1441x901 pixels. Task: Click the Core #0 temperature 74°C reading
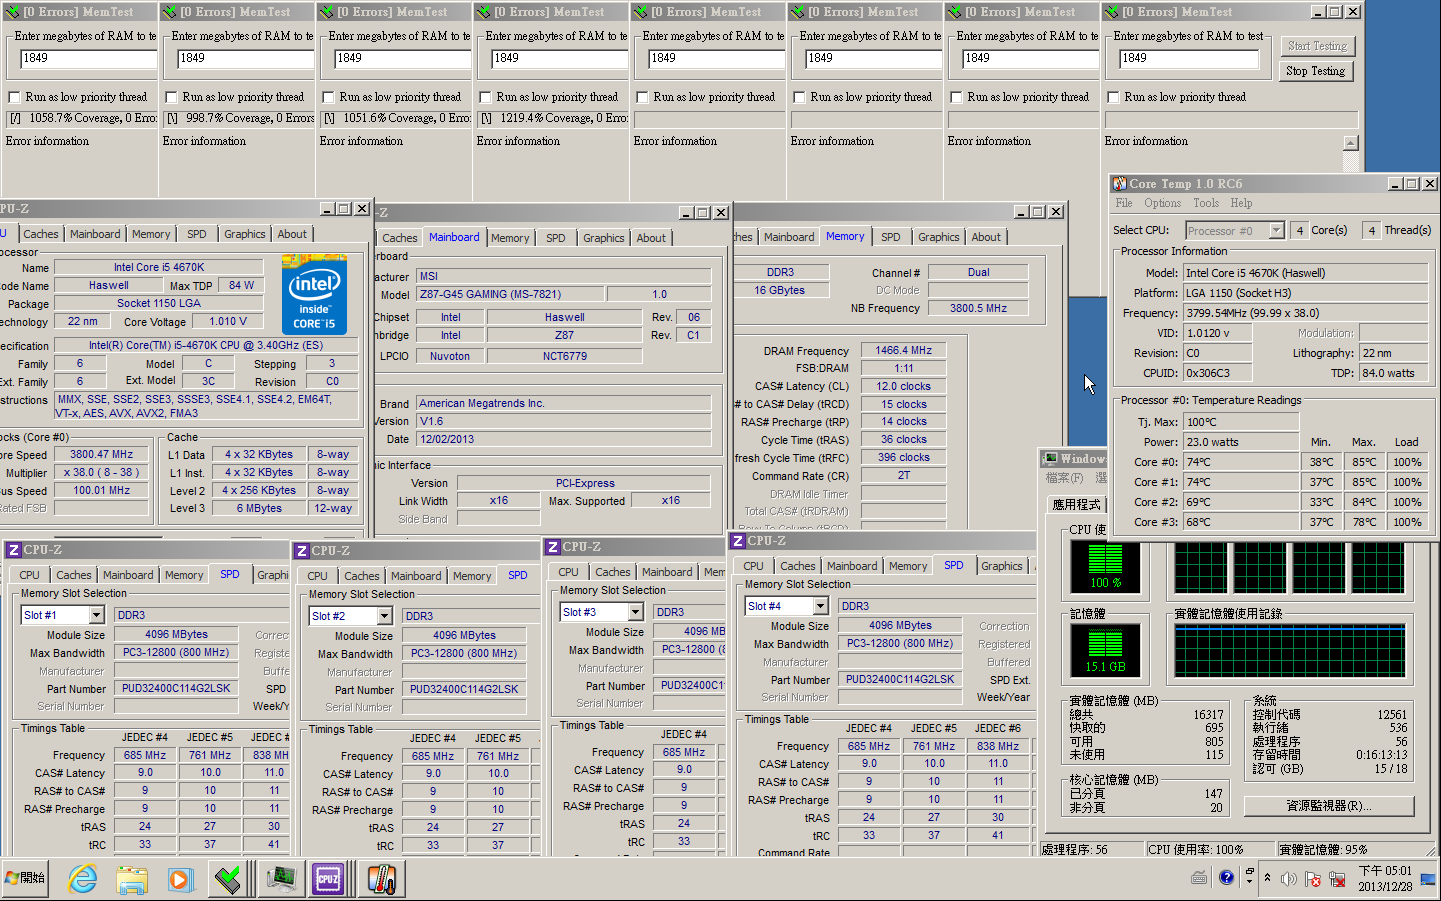click(1241, 462)
